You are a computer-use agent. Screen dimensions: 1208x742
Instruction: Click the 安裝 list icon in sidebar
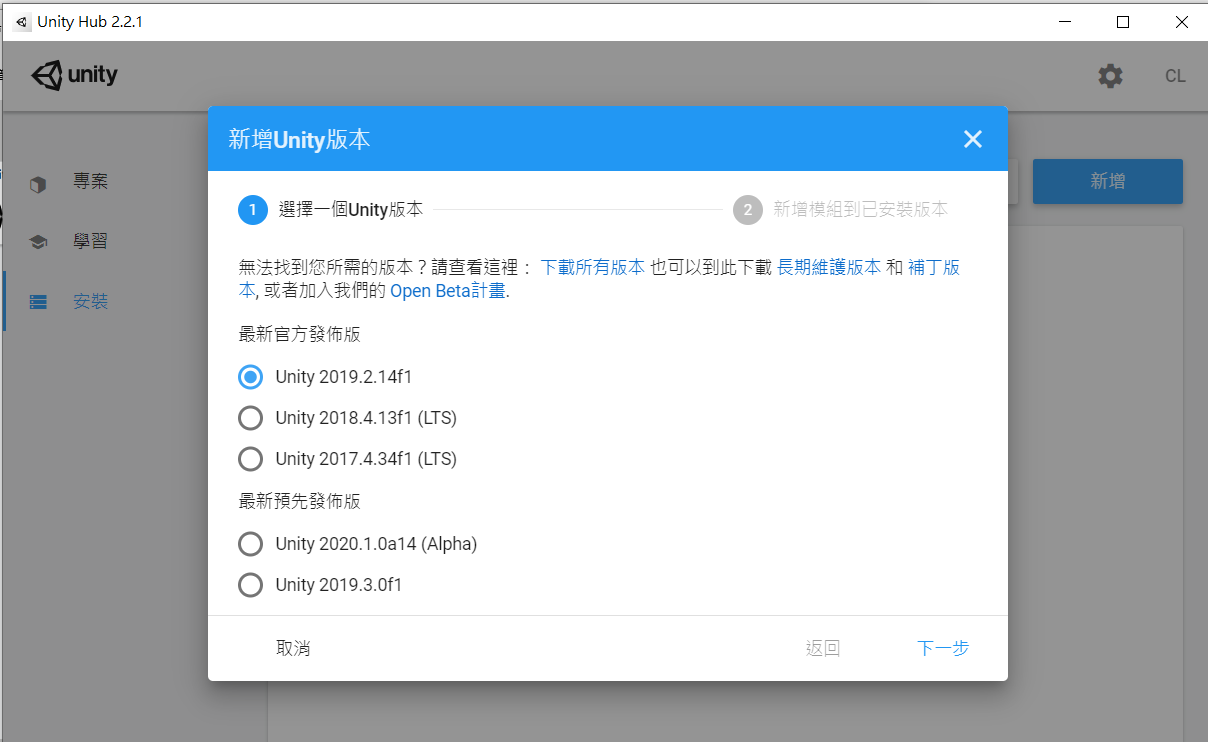(38, 301)
